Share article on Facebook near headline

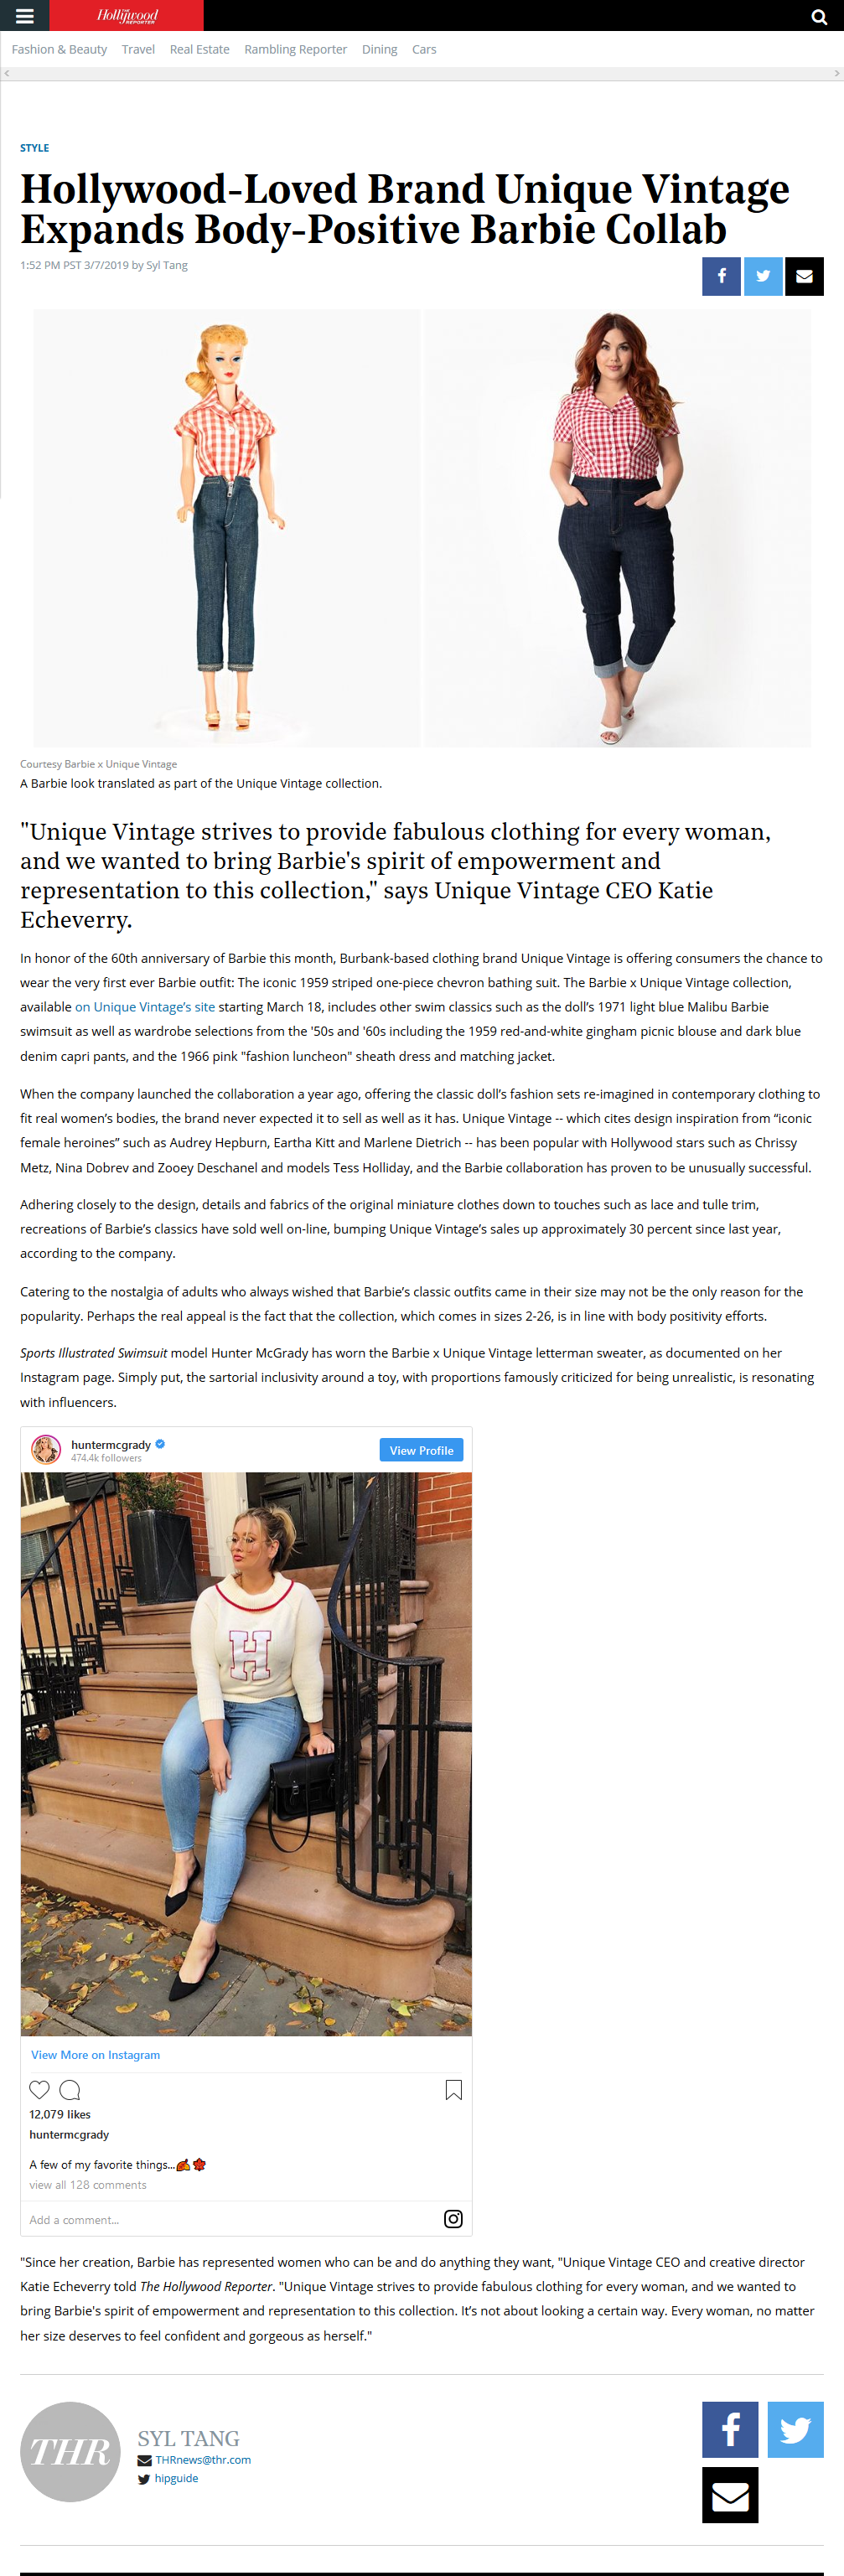point(721,276)
